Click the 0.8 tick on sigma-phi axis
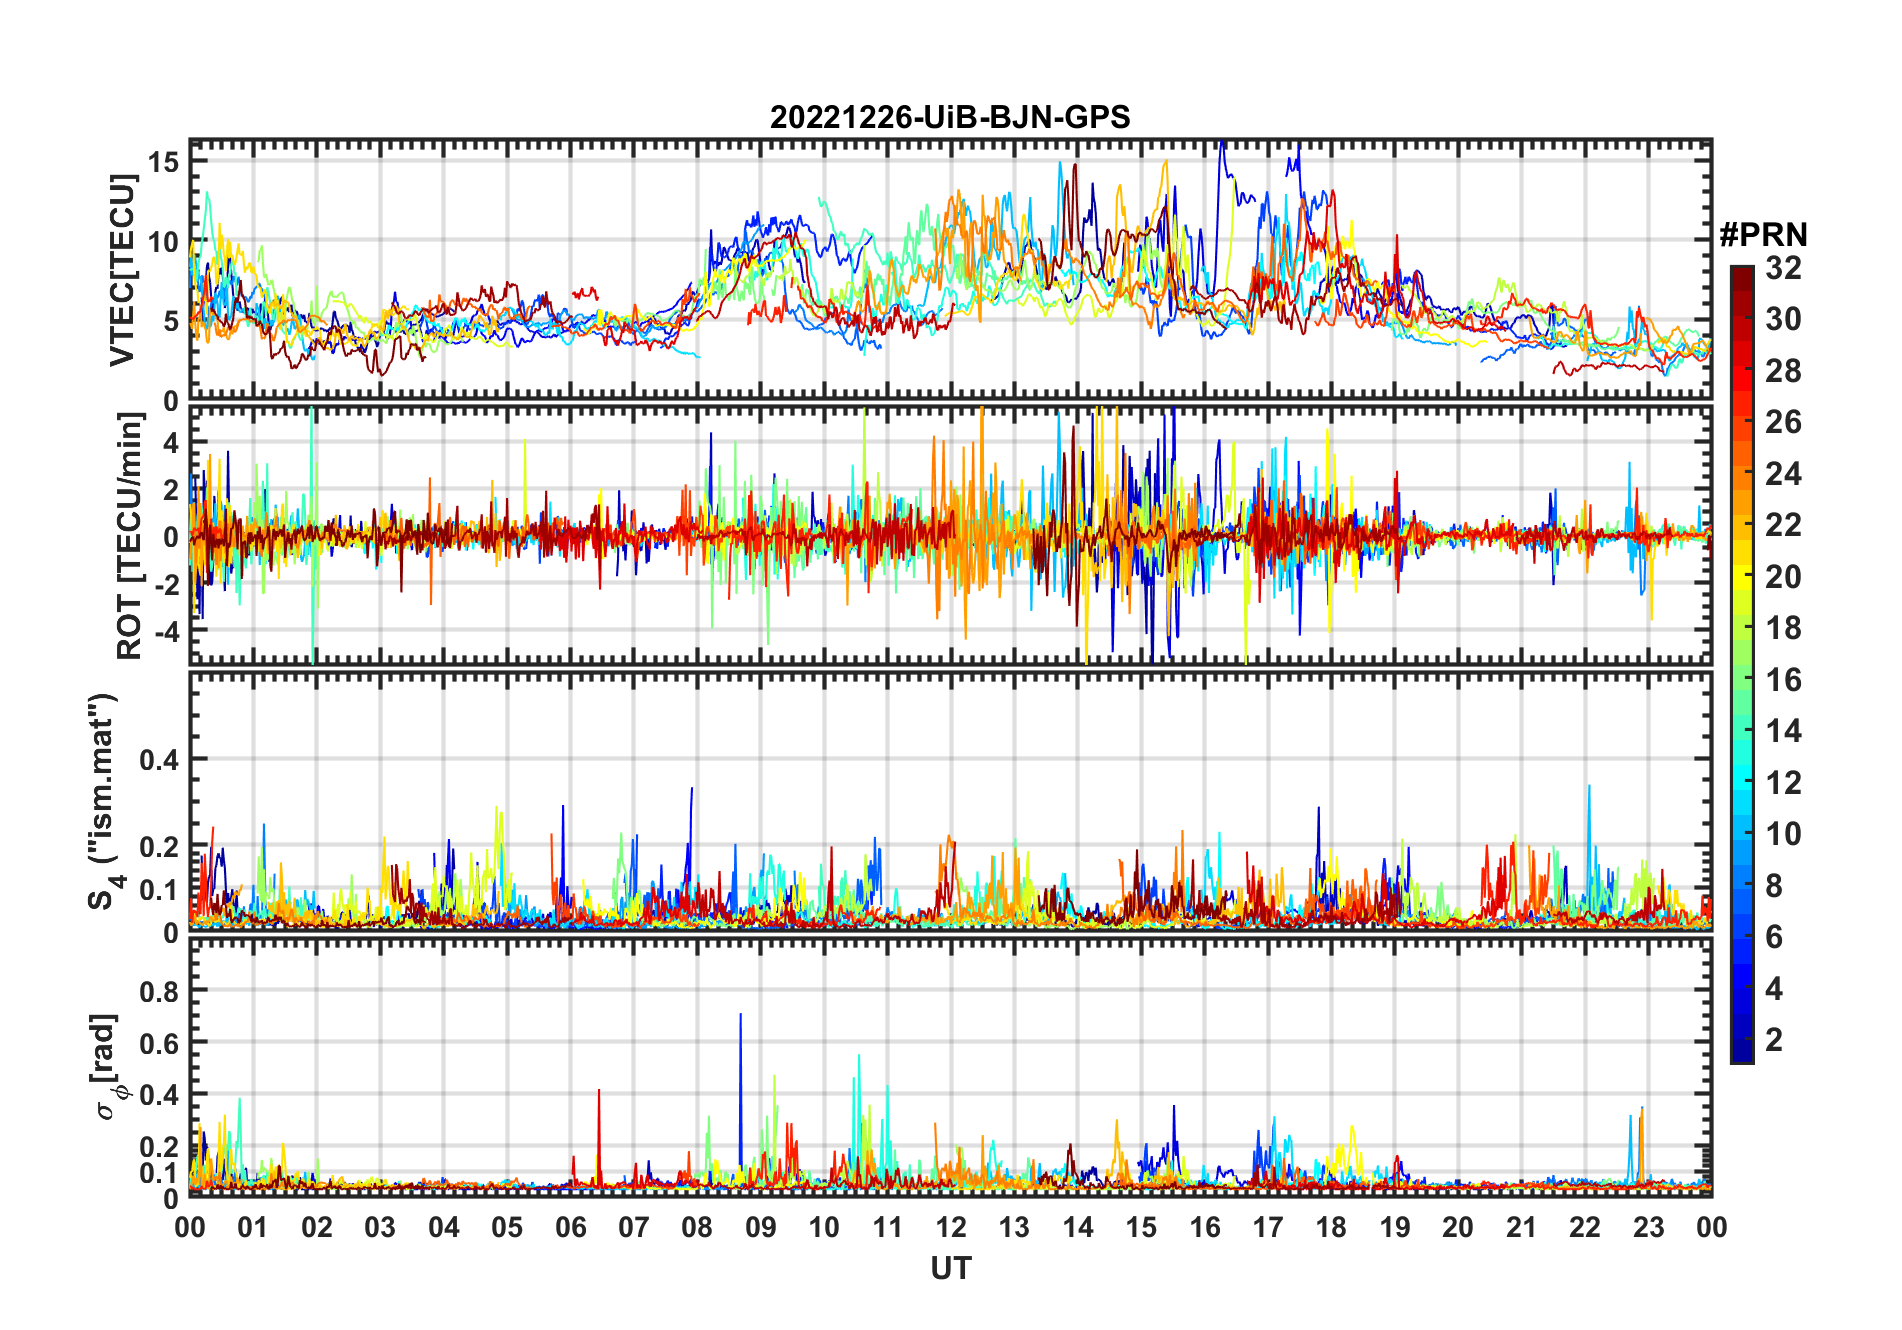This screenshot has width=1902, height=1330. 159,991
